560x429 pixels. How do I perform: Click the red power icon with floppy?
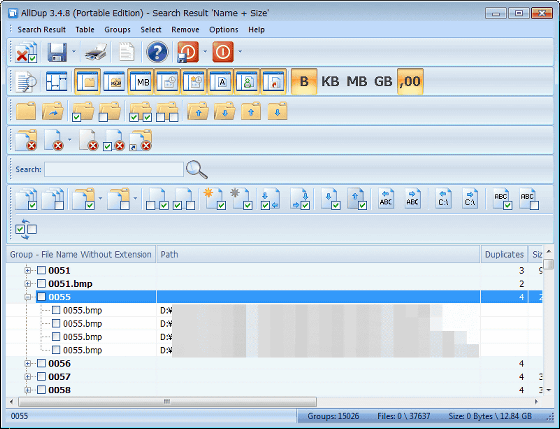coord(188,52)
